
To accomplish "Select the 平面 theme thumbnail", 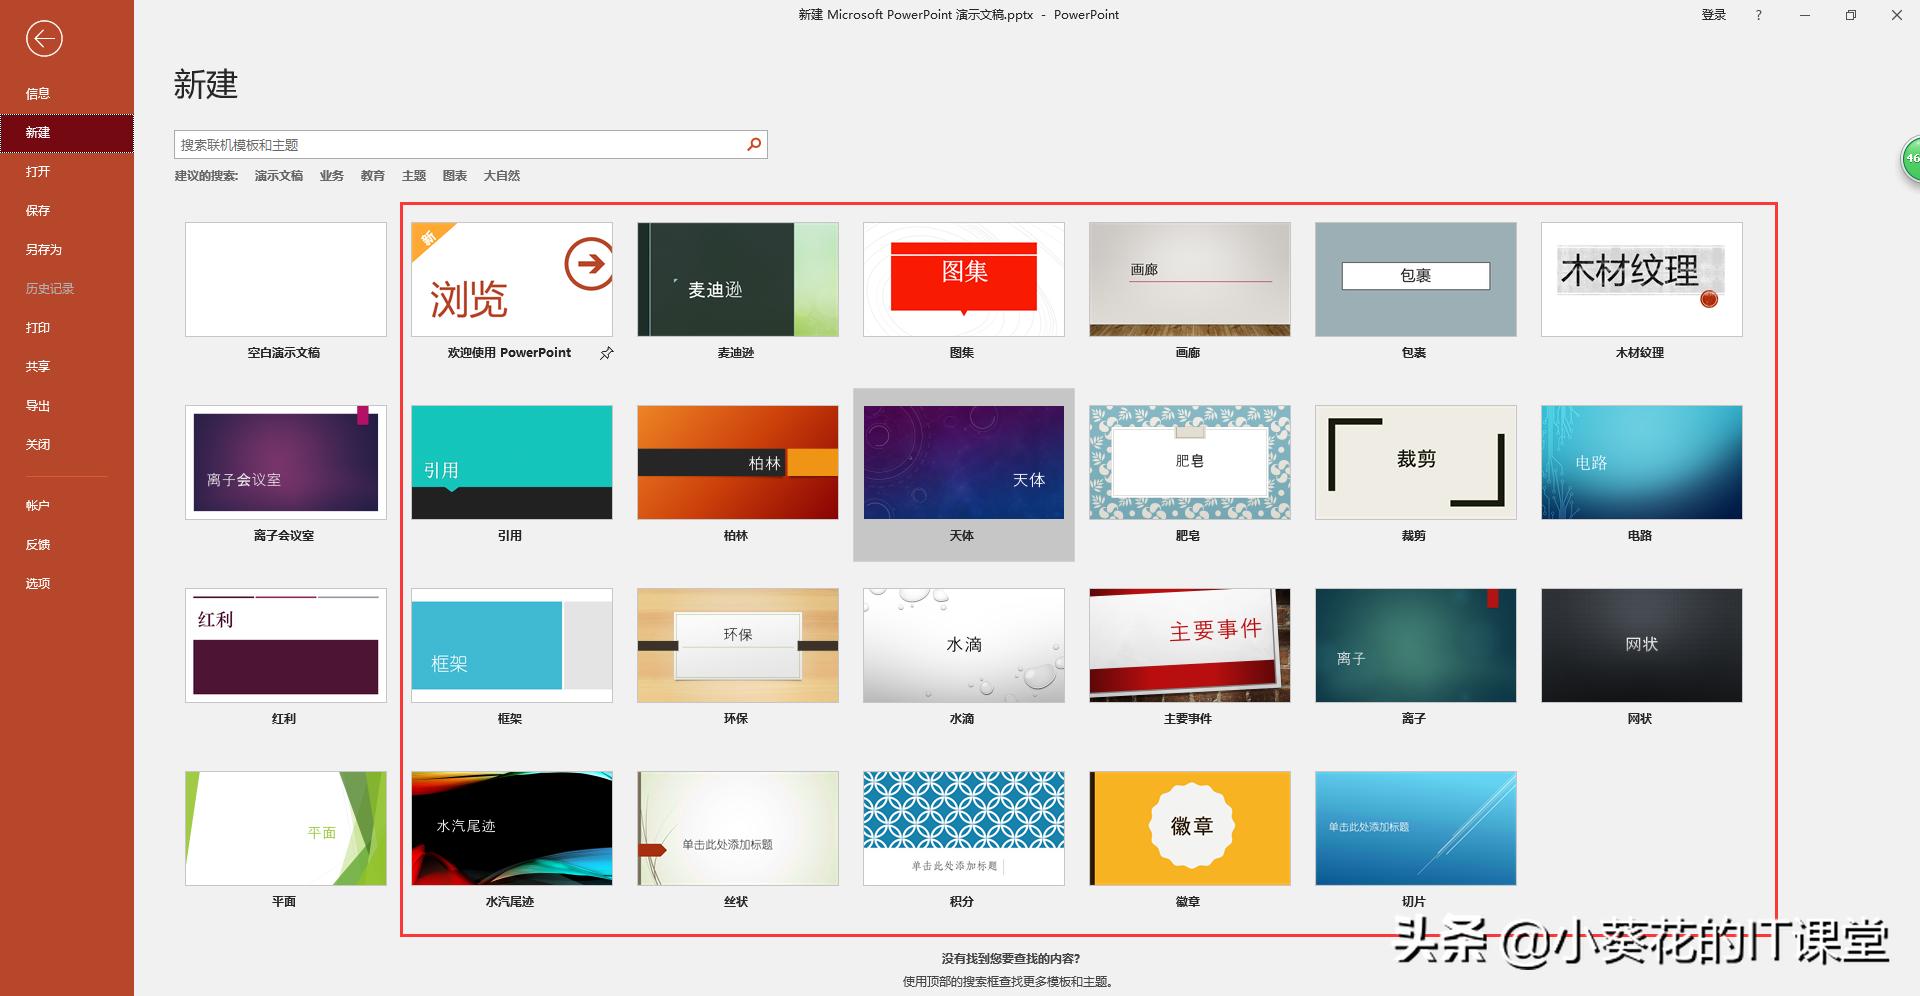I will [x=286, y=828].
